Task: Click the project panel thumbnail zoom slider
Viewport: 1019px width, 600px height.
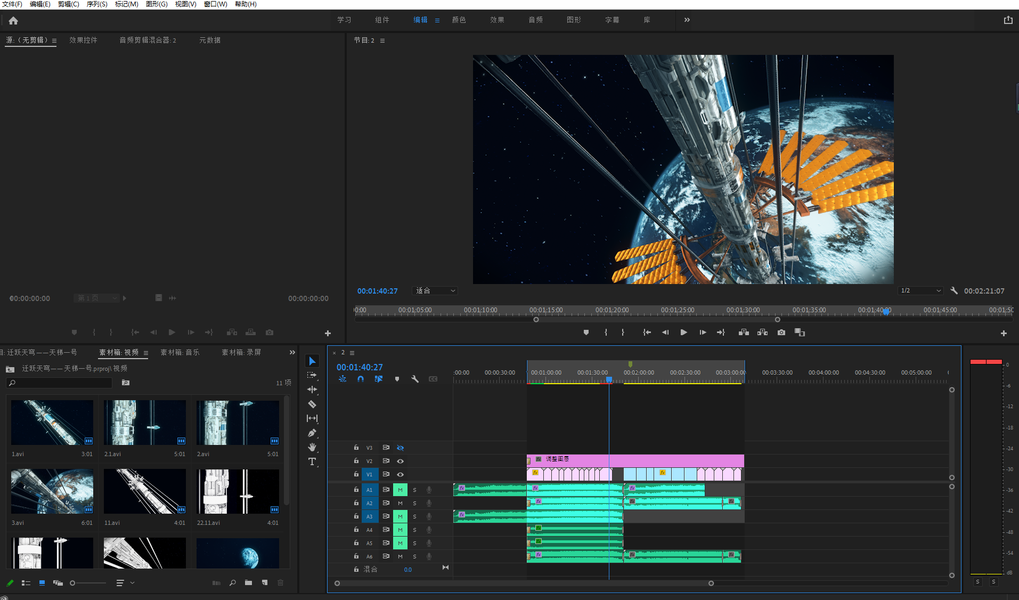Action: coord(73,583)
